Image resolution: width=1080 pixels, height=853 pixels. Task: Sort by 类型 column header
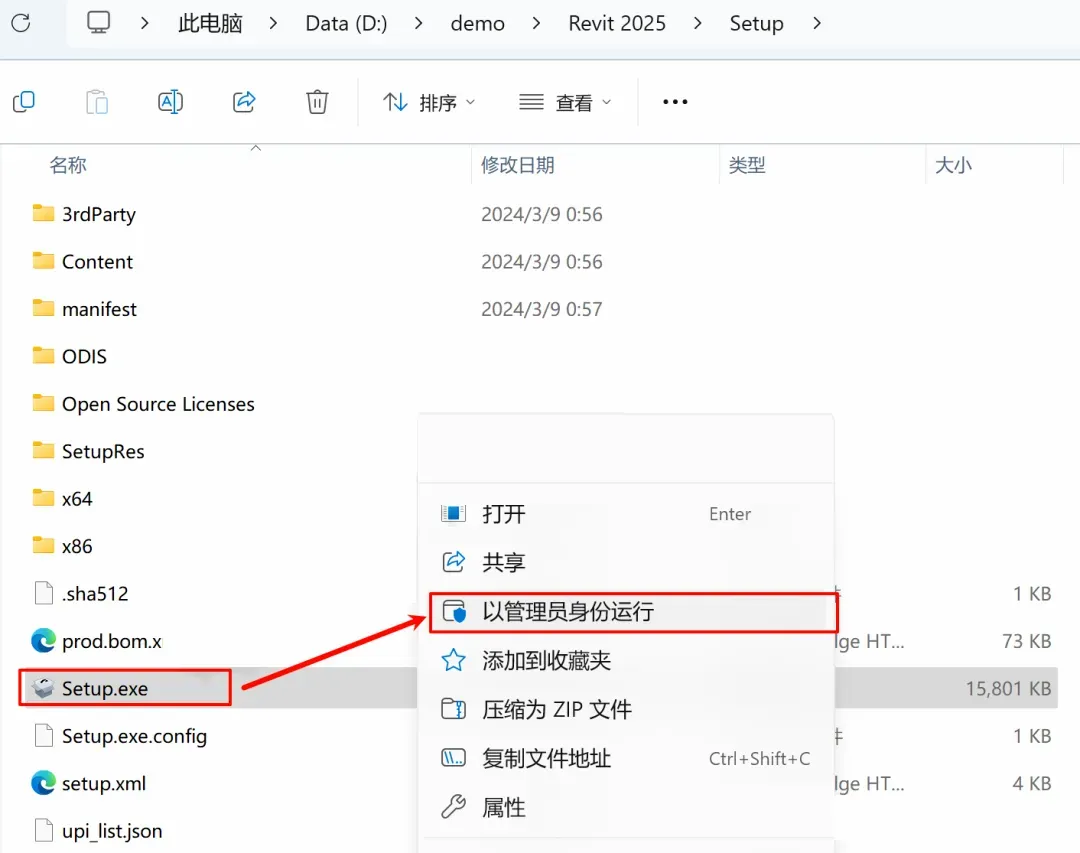pos(747,165)
